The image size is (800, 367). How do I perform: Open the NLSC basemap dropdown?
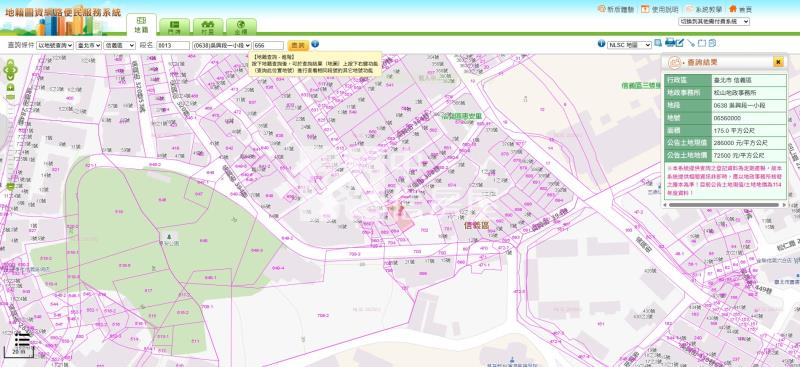(x=629, y=45)
